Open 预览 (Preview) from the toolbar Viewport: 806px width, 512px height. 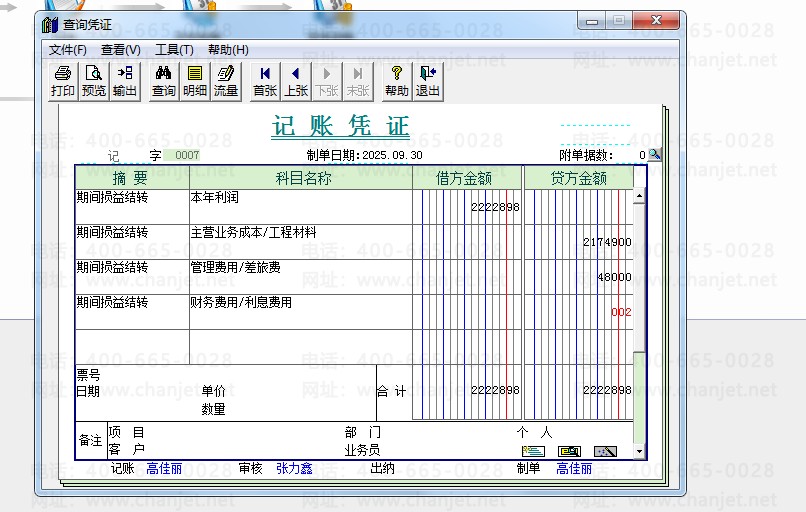point(94,81)
